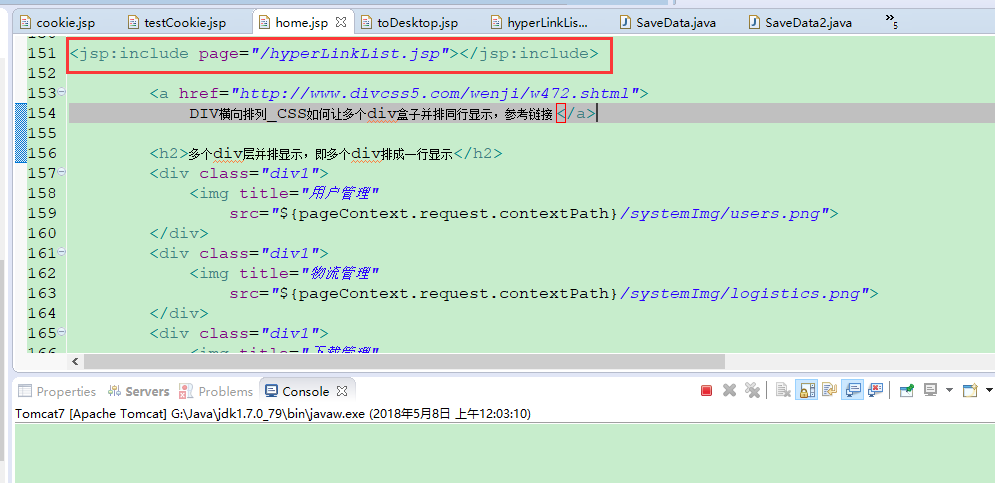The height and width of the screenshot is (483, 995).
Task: Toggle show console on standard error change
Action: [875, 390]
